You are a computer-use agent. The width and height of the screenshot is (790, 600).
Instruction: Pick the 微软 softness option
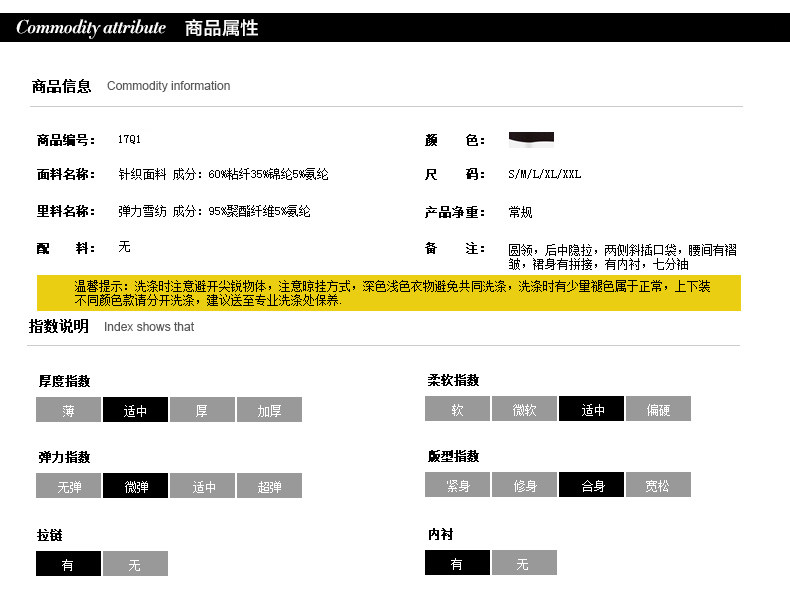[x=524, y=409]
